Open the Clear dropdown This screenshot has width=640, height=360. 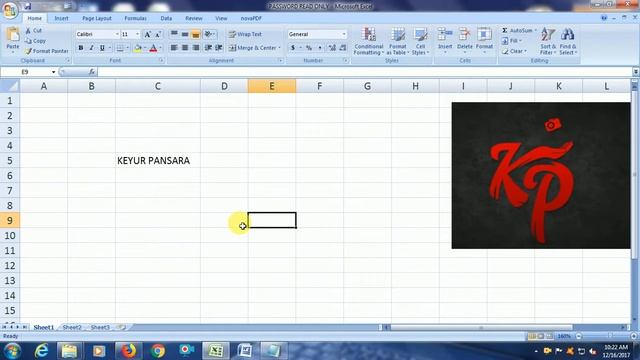click(x=514, y=51)
